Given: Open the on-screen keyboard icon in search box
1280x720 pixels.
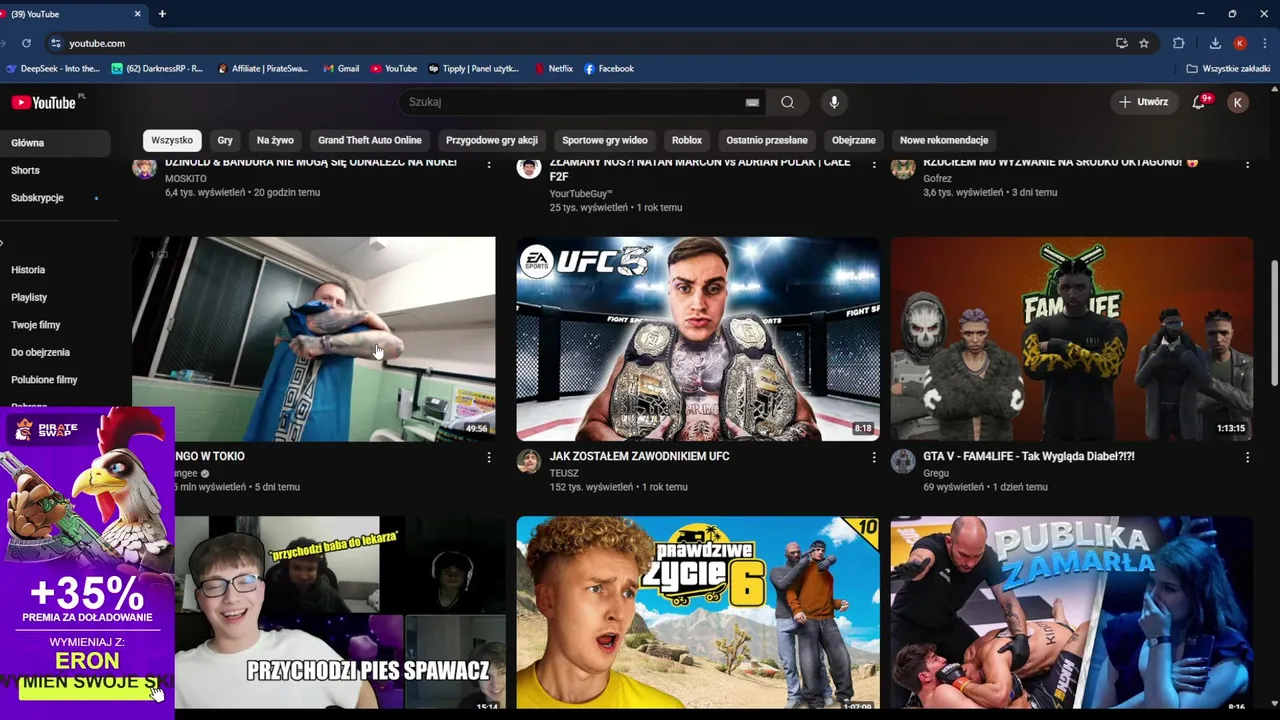Looking at the screenshot, I should (752, 102).
